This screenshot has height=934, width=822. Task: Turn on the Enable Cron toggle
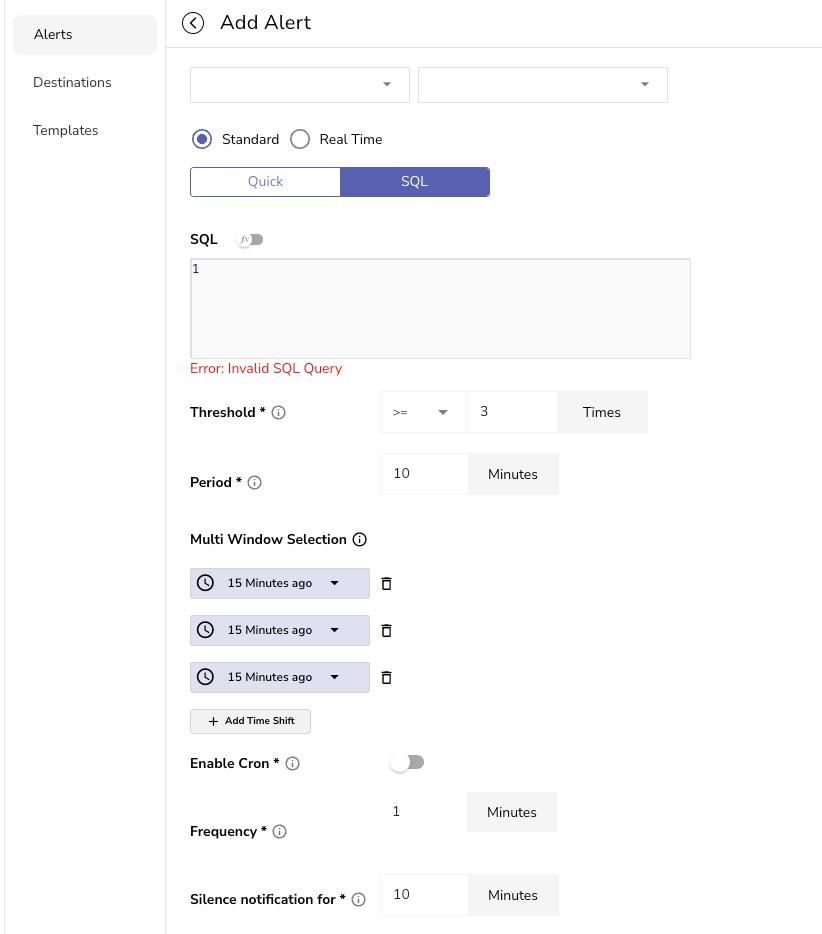(407, 761)
